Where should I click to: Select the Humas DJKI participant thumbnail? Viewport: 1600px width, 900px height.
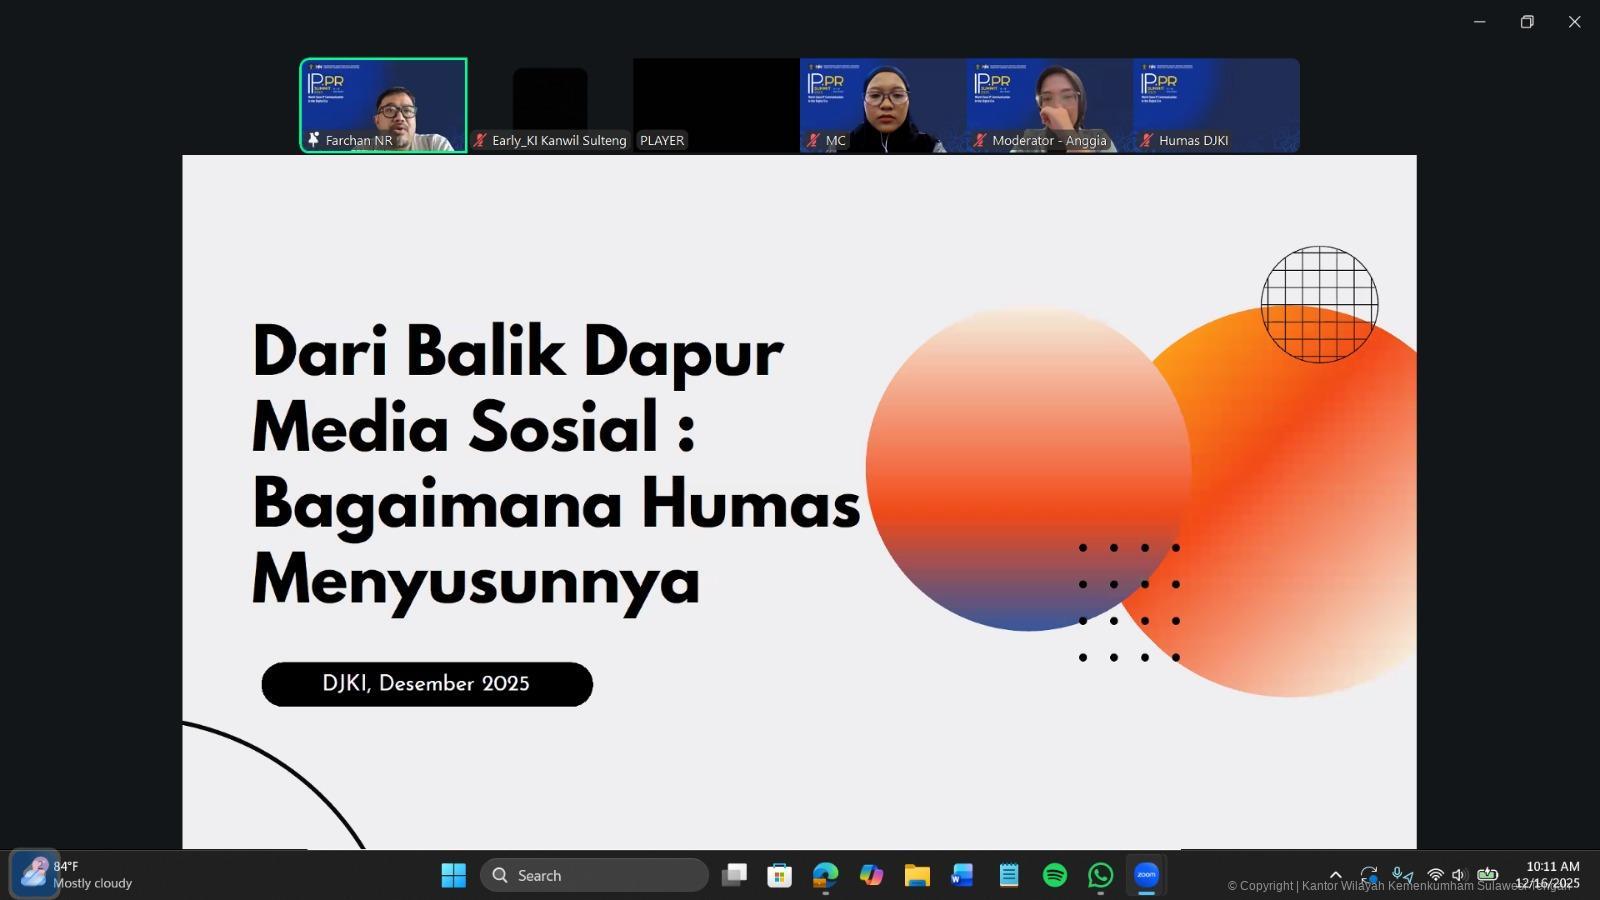1216,105
